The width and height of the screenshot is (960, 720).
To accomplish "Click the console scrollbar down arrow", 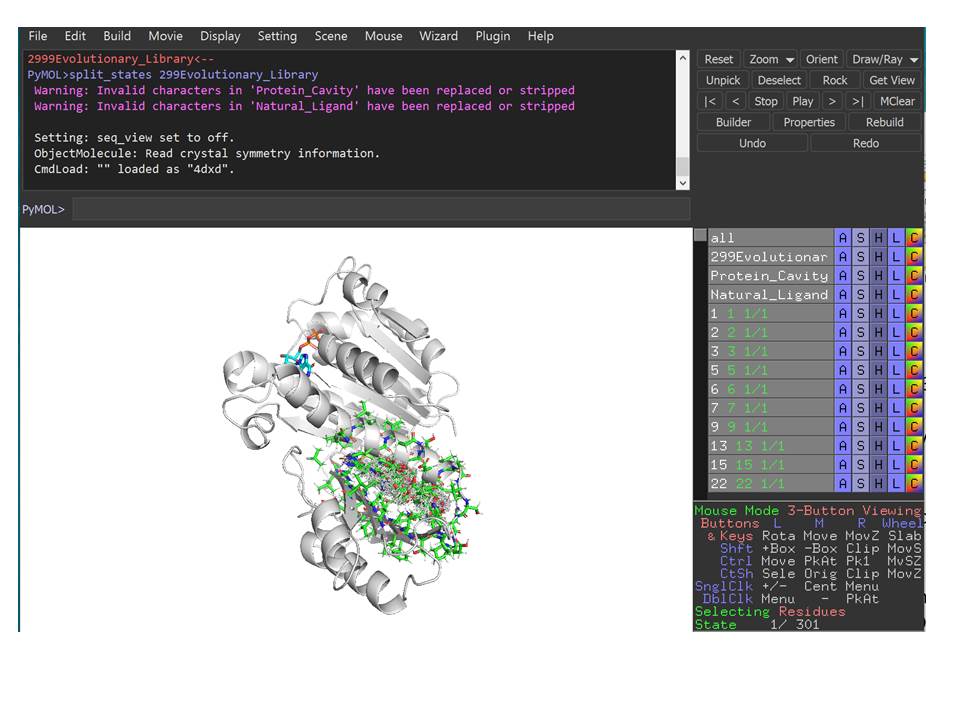I will [683, 183].
